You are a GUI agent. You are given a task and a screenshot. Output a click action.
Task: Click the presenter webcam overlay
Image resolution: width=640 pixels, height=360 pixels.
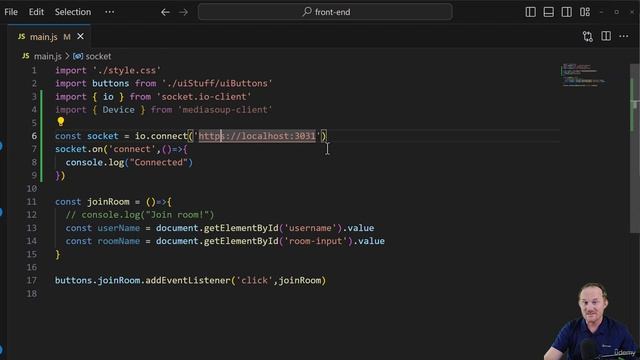[x=592, y=322]
